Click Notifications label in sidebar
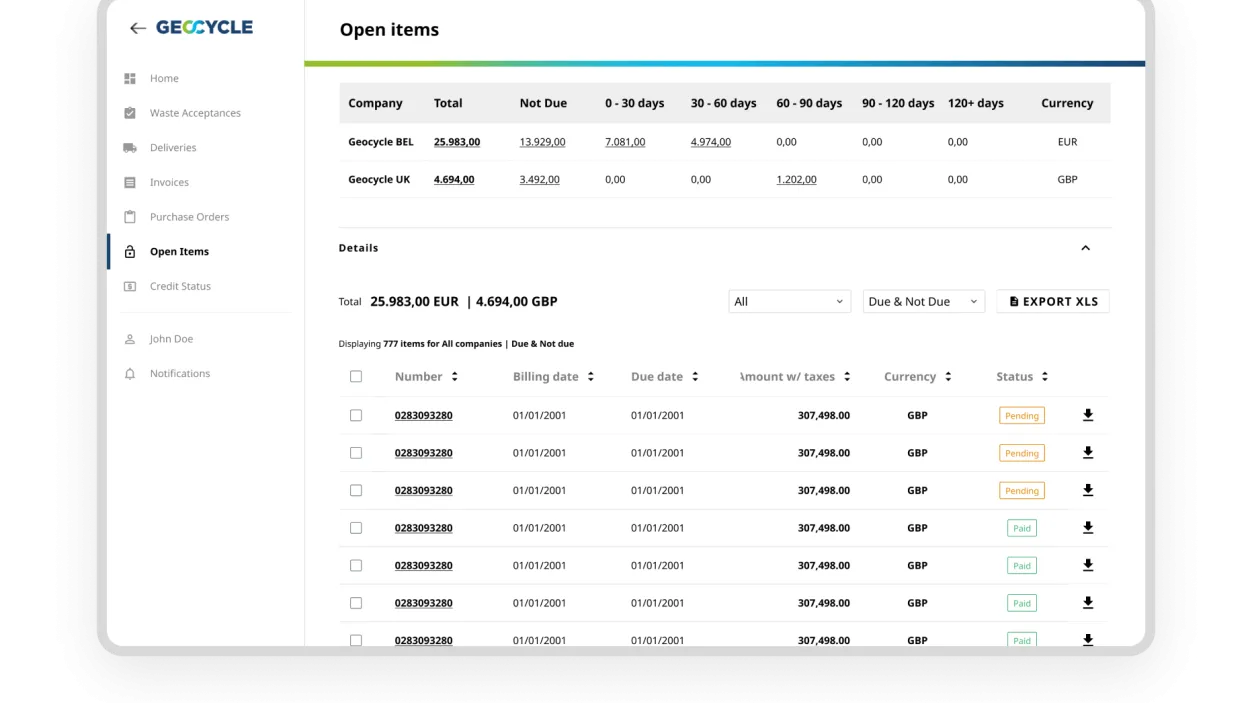The height and width of the screenshot is (703, 1250). pos(180,374)
